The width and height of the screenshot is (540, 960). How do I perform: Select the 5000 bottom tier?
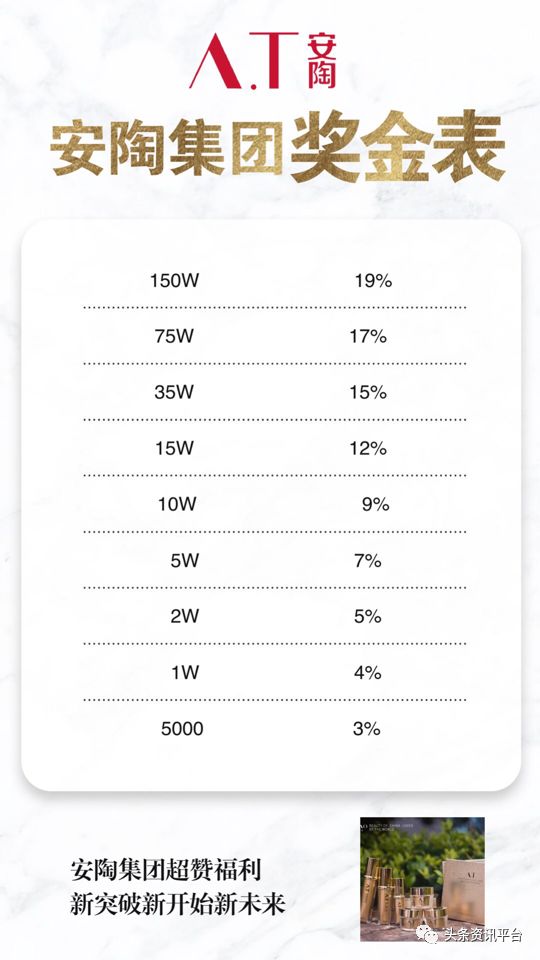(x=182, y=729)
